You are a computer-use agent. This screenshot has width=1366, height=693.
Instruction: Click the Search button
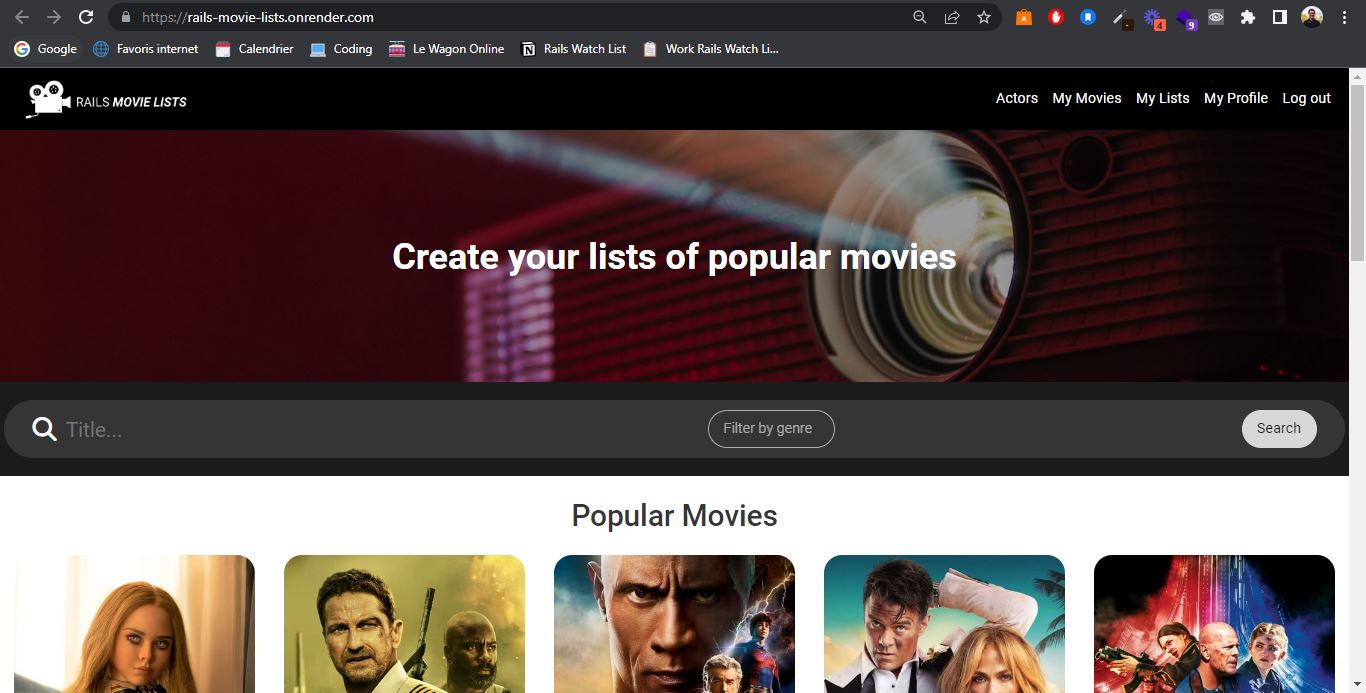coord(1278,428)
